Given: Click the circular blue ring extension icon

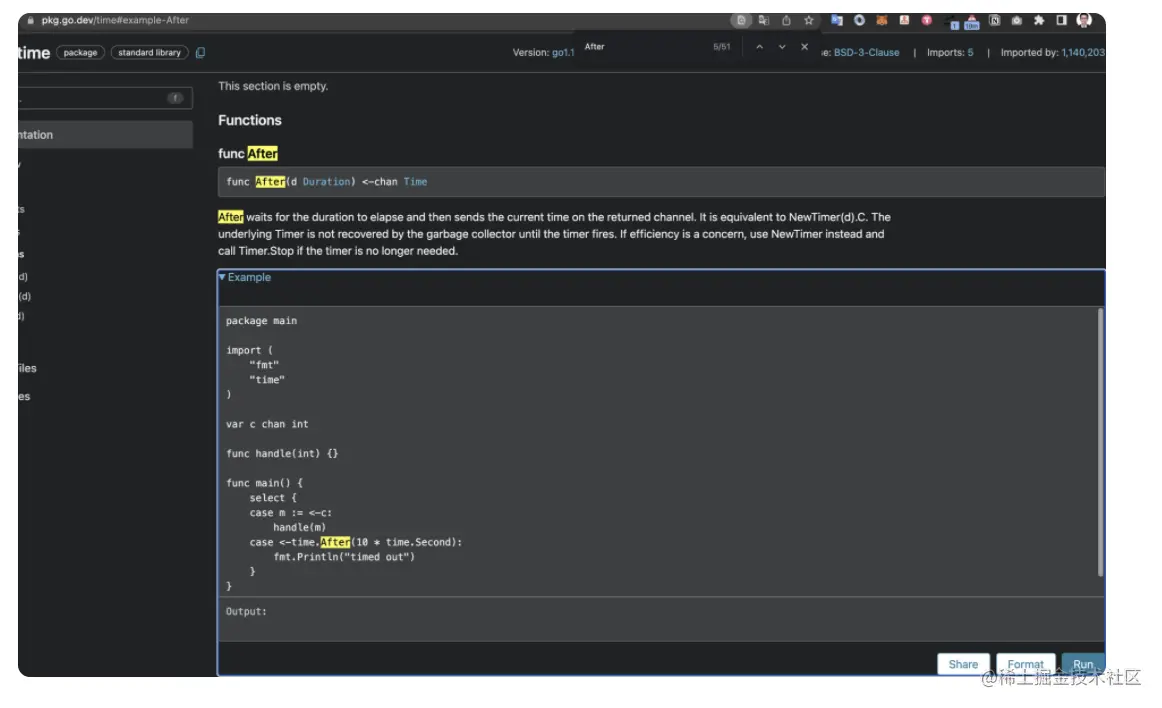Looking at the screenshot, I should [x=859, y=21].
